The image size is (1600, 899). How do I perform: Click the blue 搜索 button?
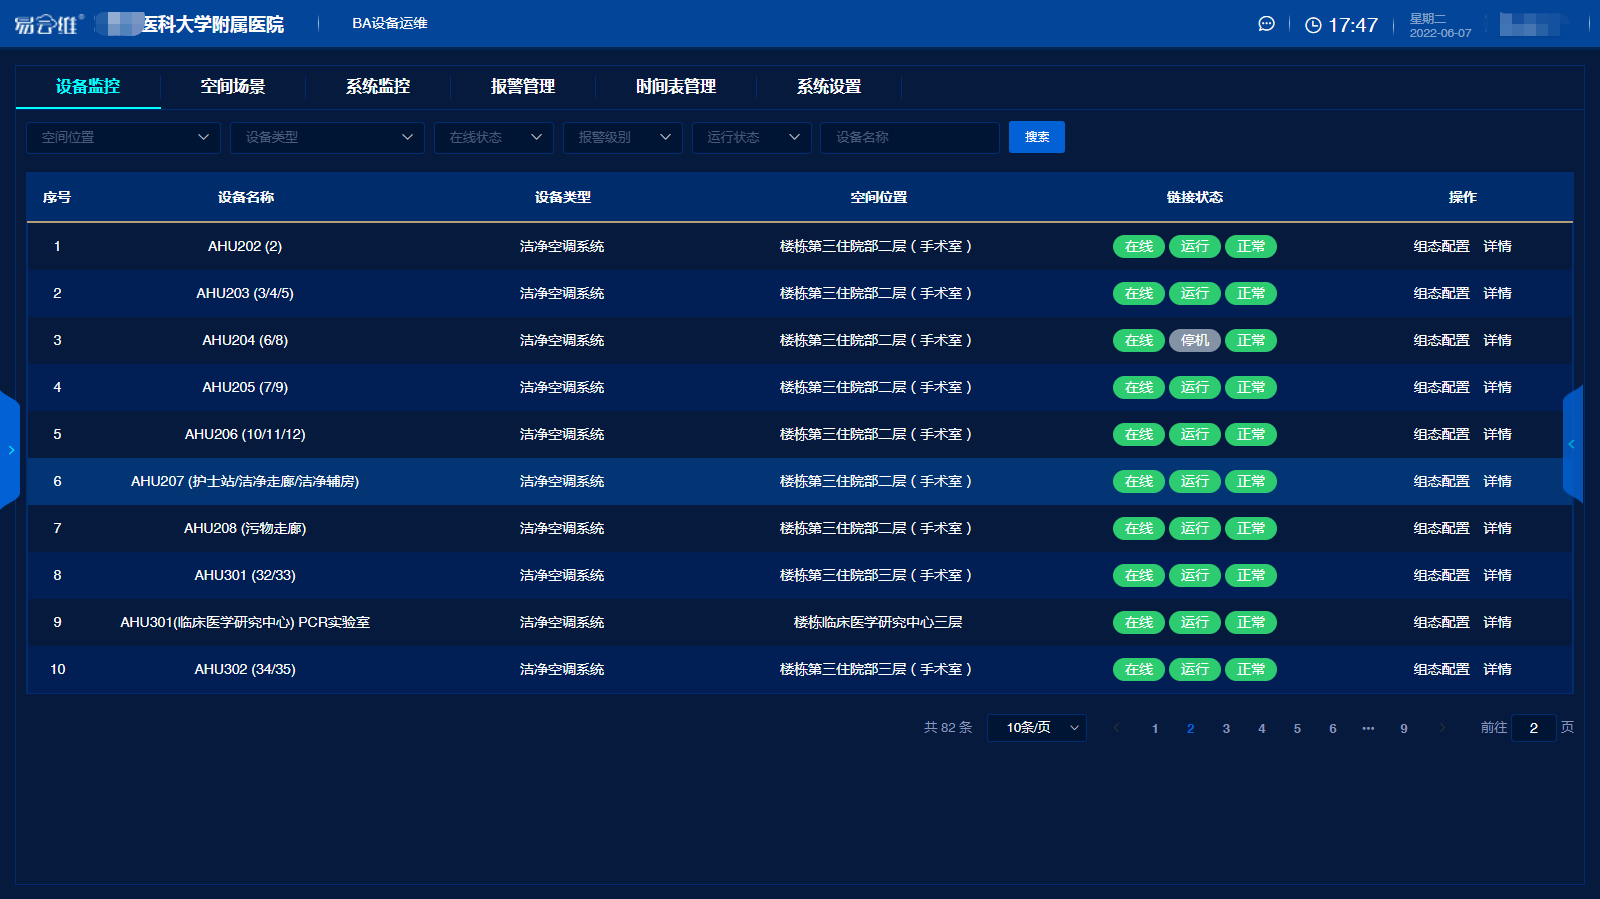point(1036,137)
